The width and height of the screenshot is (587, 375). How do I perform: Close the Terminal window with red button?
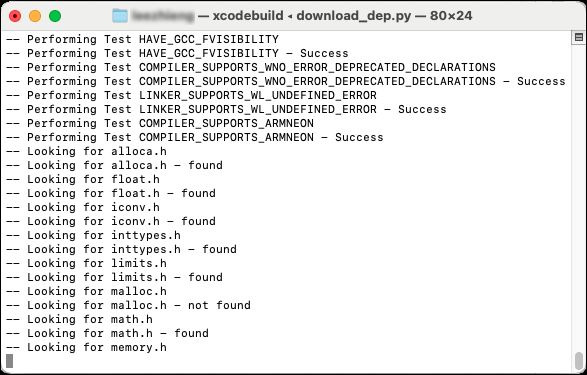coord(15,16)
